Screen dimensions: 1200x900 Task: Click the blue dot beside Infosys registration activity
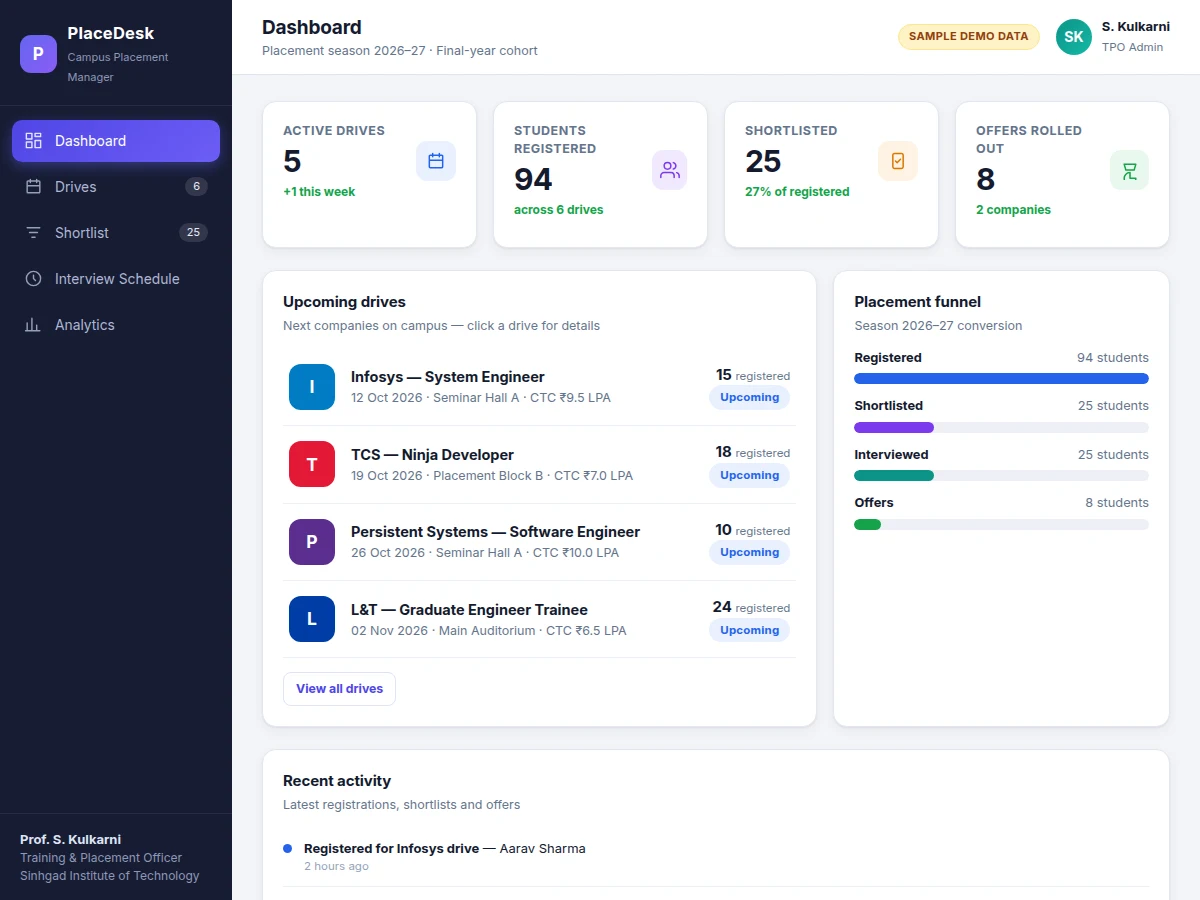click(x=288, y=848)
